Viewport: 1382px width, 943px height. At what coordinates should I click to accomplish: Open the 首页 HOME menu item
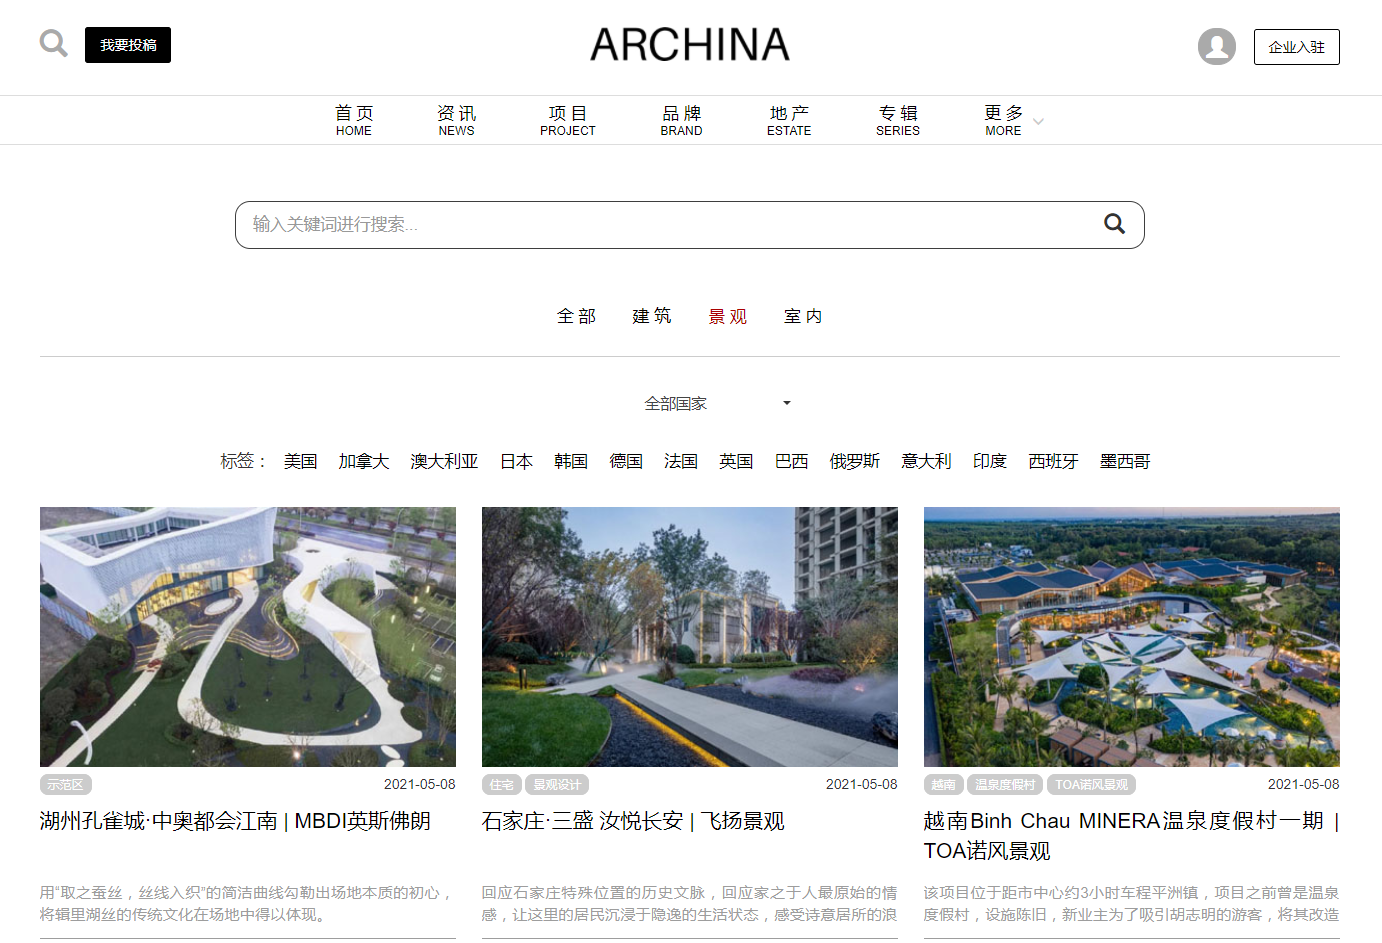(354, 121)
